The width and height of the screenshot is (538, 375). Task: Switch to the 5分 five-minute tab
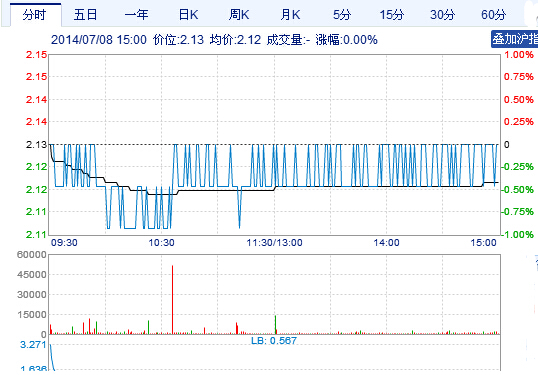click(342, 15)
